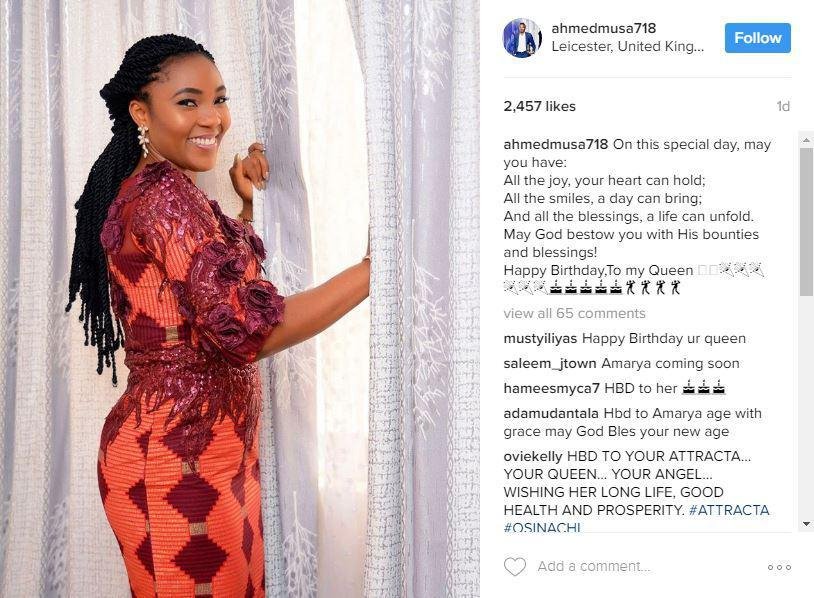Click the comments scrollbar down arrow
This screenshot has height=598, width=814.
pos(806,524)
